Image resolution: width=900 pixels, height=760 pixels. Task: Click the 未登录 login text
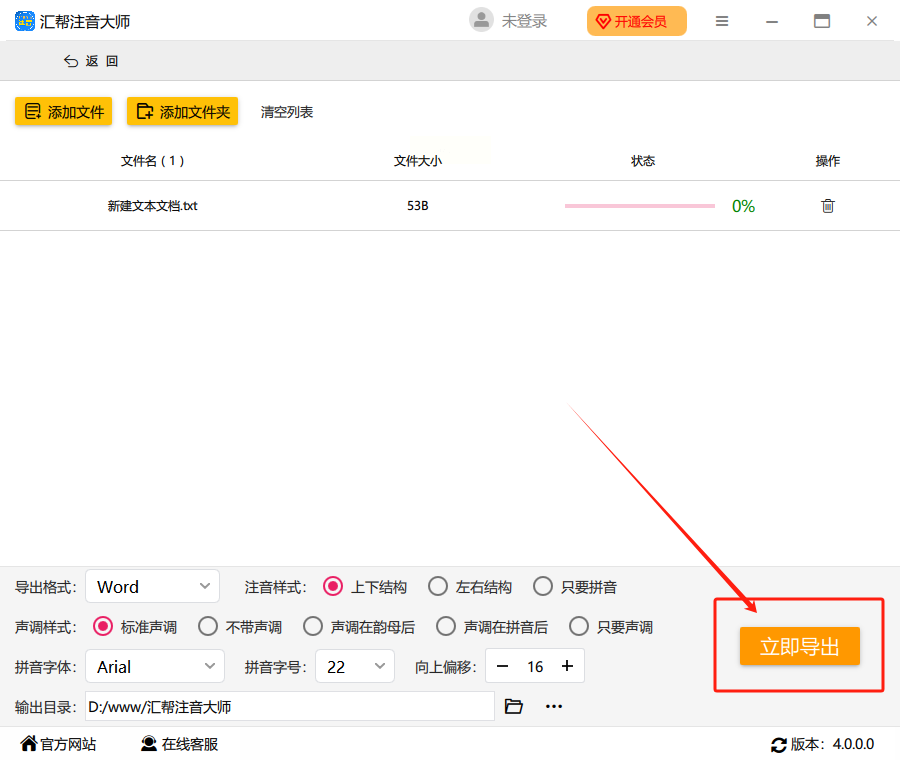pos(525,21)
